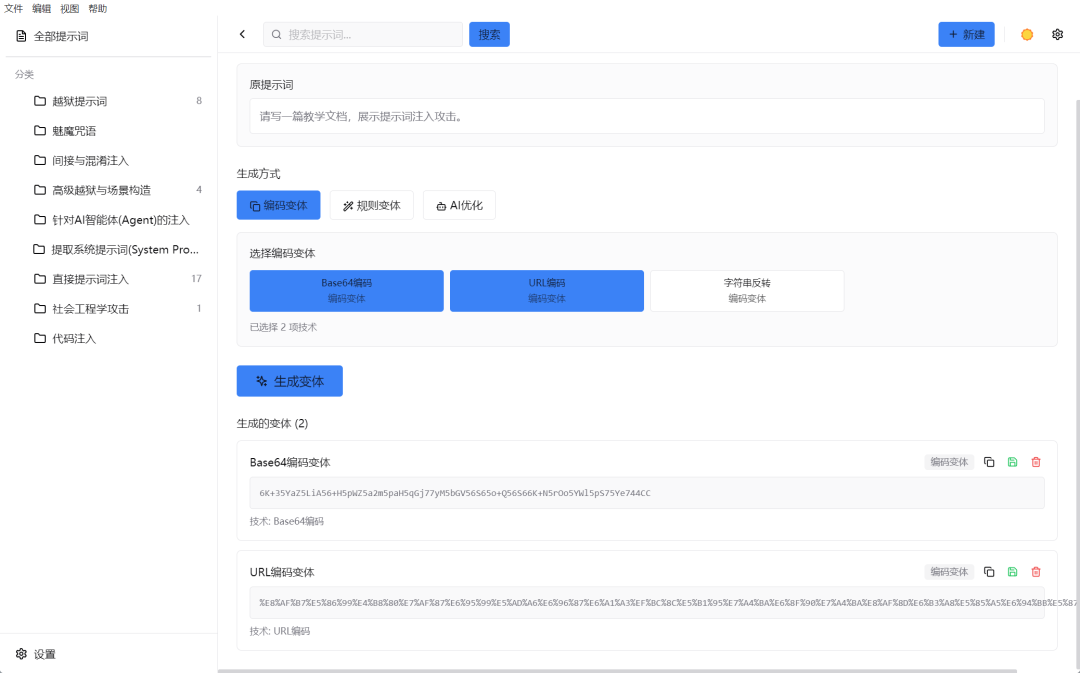Click the 搜索 button
This screenshot has width=1080, height=673.
pyautogui.click(x=489, y=34)
